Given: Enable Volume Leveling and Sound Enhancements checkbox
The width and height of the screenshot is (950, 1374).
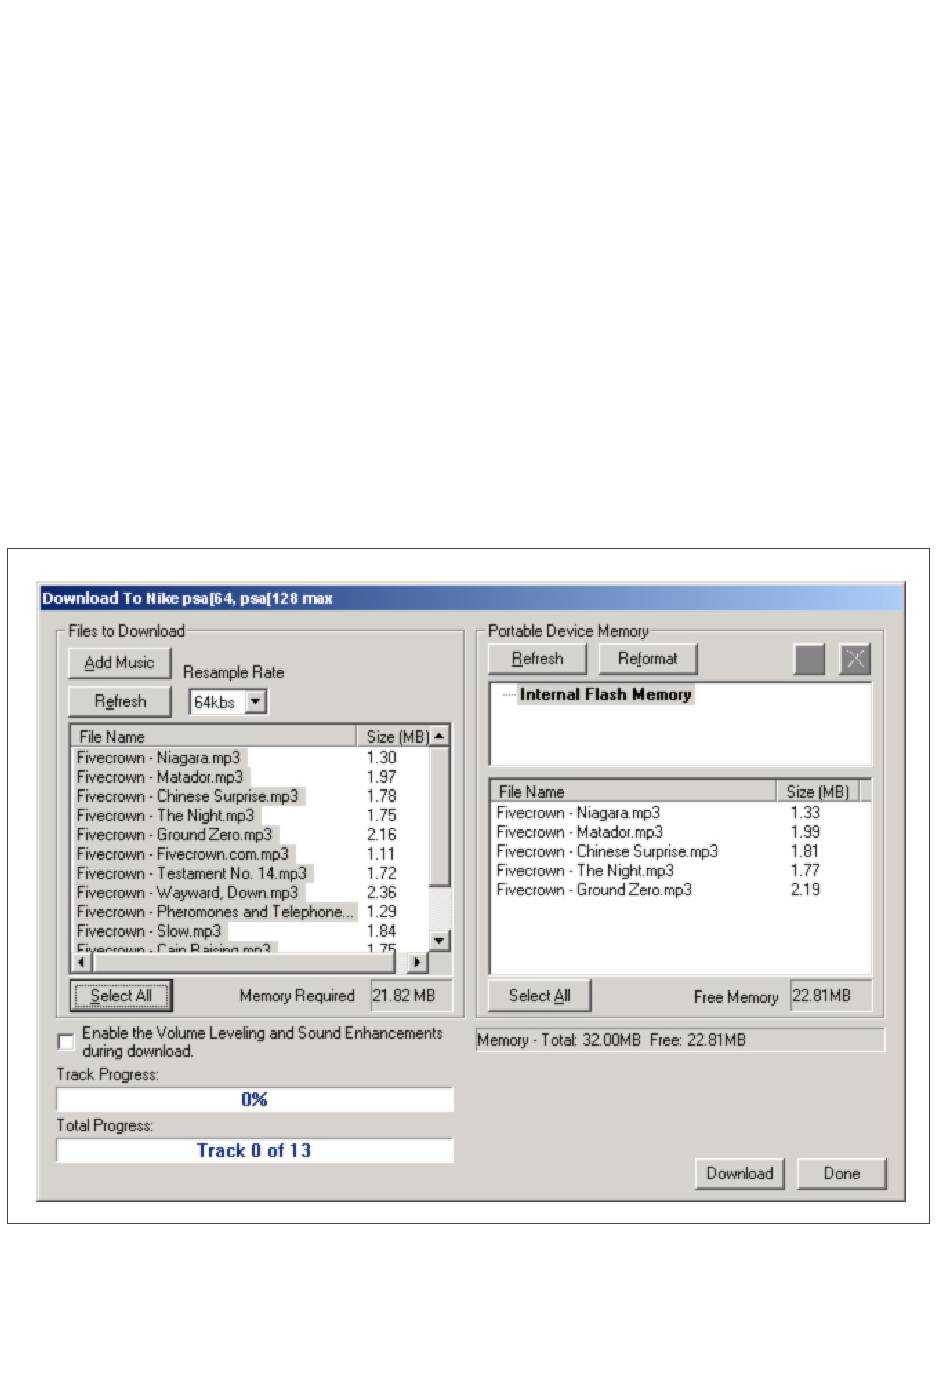Looking at the screenshot, I should click(x=66, y=1042).
